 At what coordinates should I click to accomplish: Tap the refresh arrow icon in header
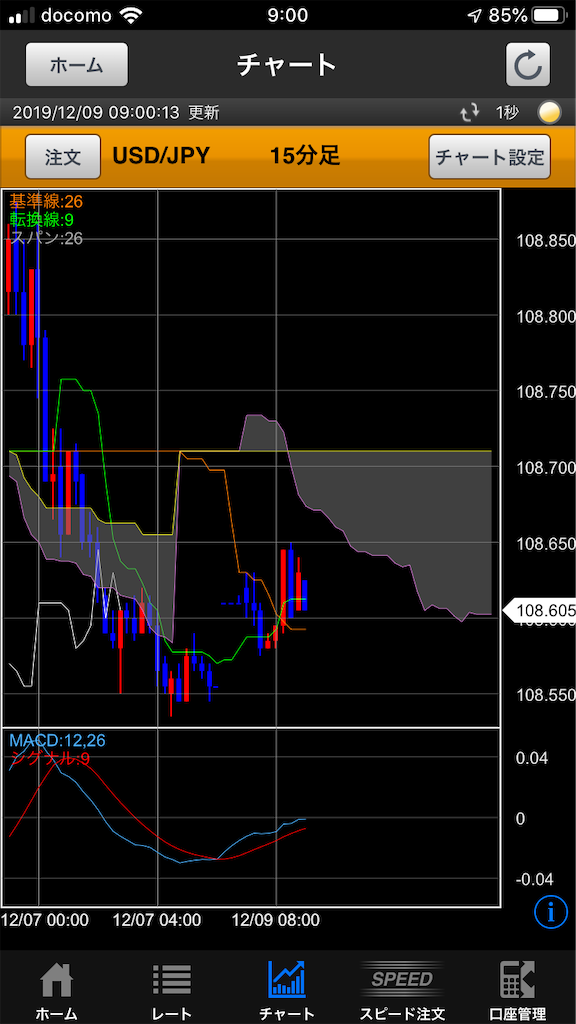[x=528, y=64]
